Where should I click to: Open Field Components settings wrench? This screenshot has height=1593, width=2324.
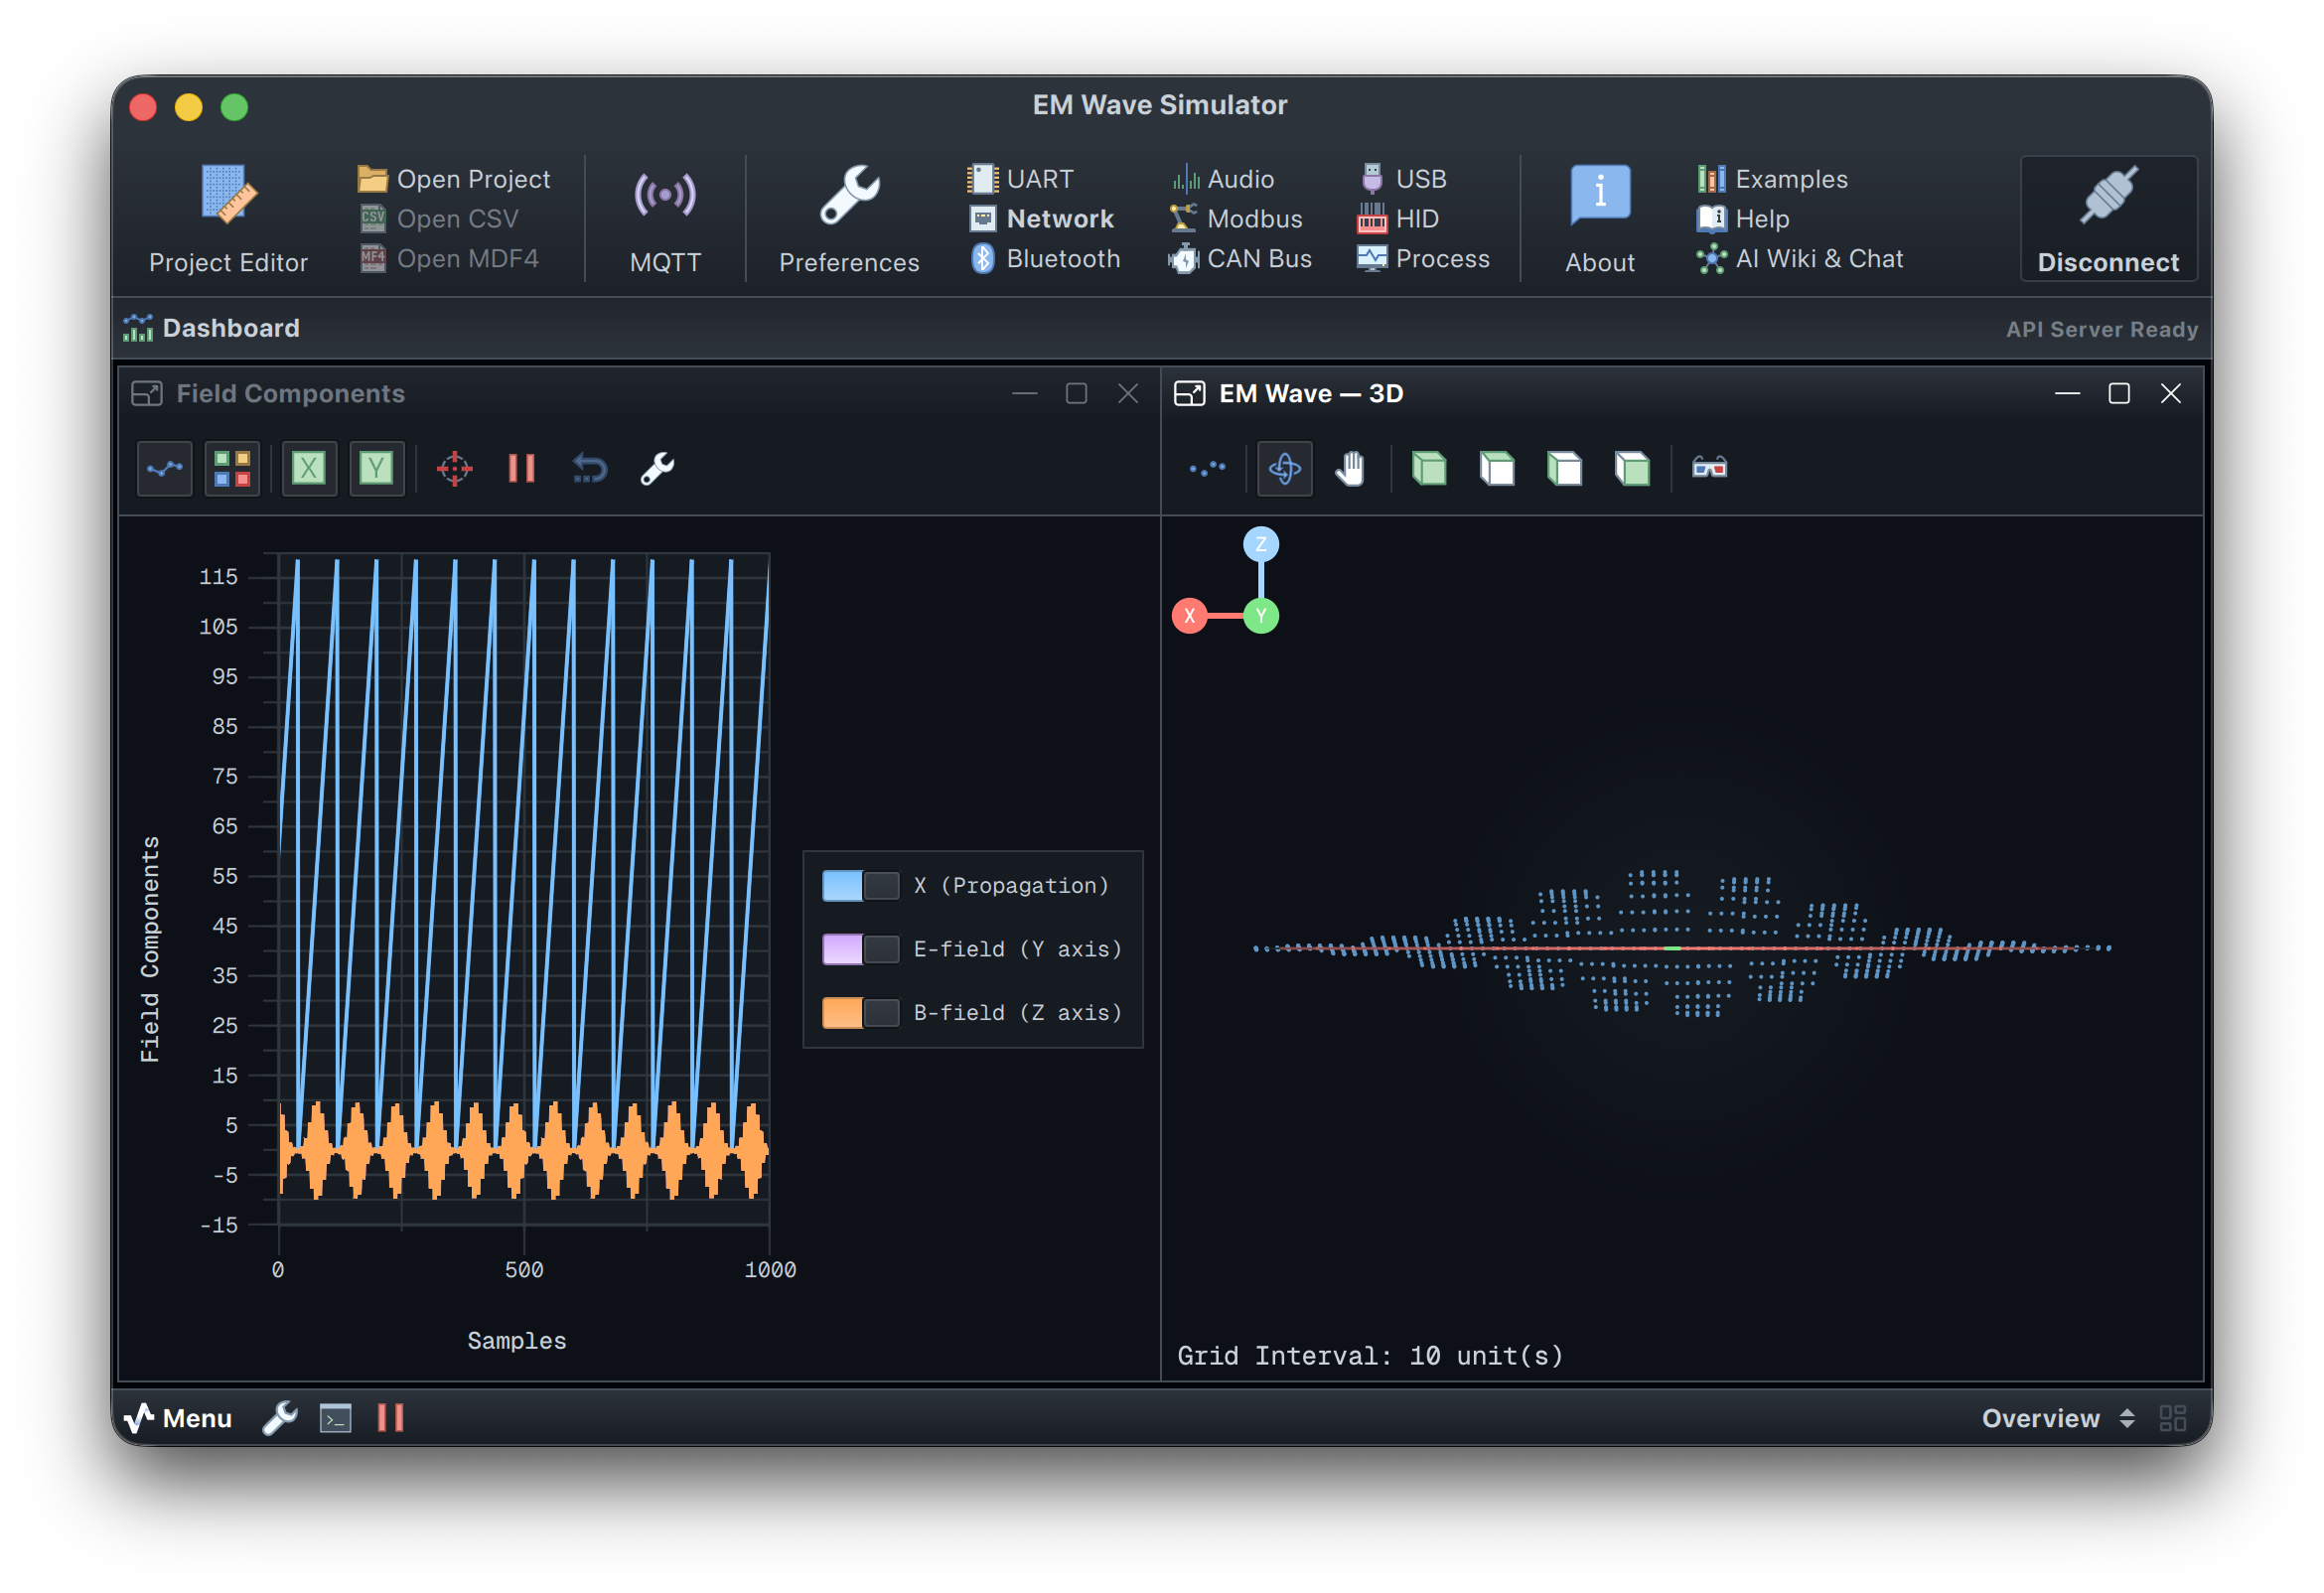click(x=656, y=468)
